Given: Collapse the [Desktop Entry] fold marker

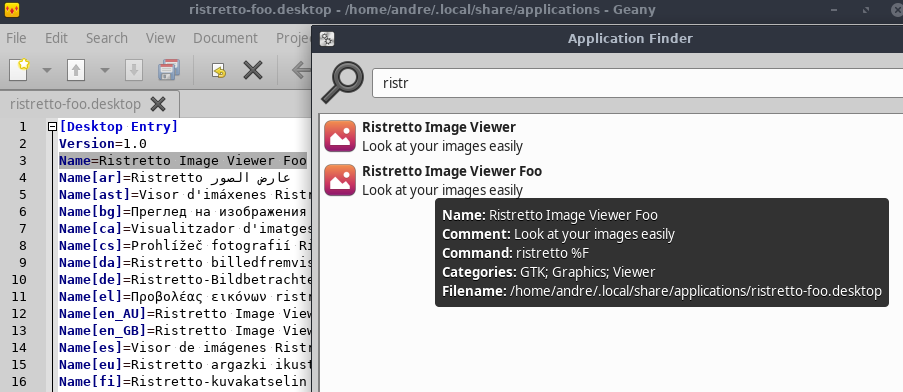Looking at the screenshot, I should tap(52, 127).
